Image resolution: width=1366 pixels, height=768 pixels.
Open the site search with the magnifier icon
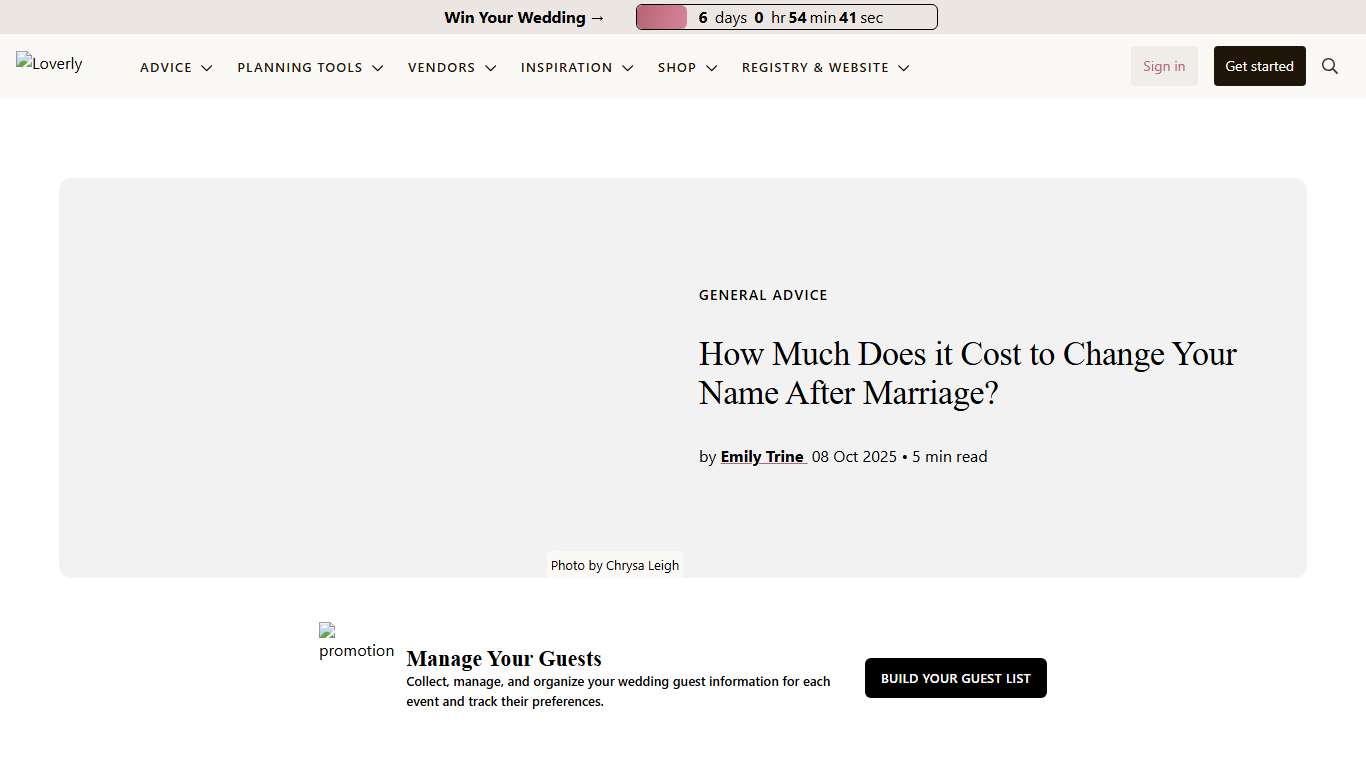point(1330,66)
